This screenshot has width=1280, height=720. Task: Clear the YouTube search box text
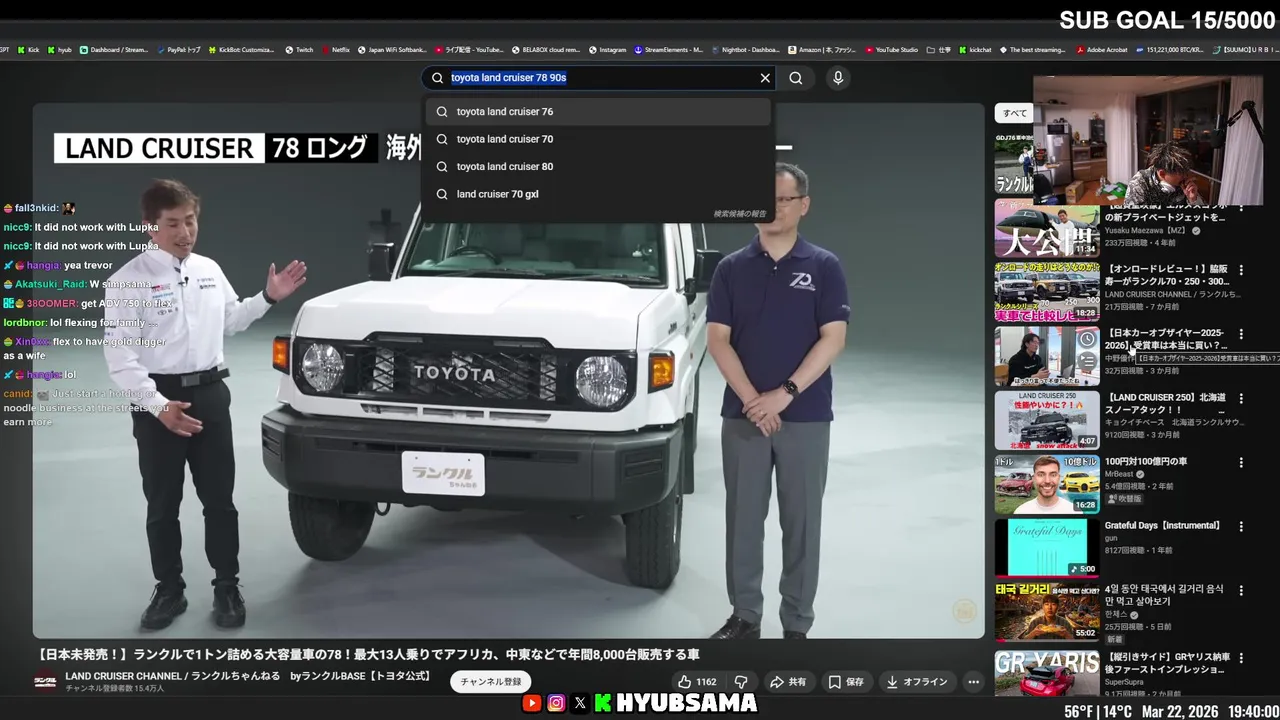(765, 78)
